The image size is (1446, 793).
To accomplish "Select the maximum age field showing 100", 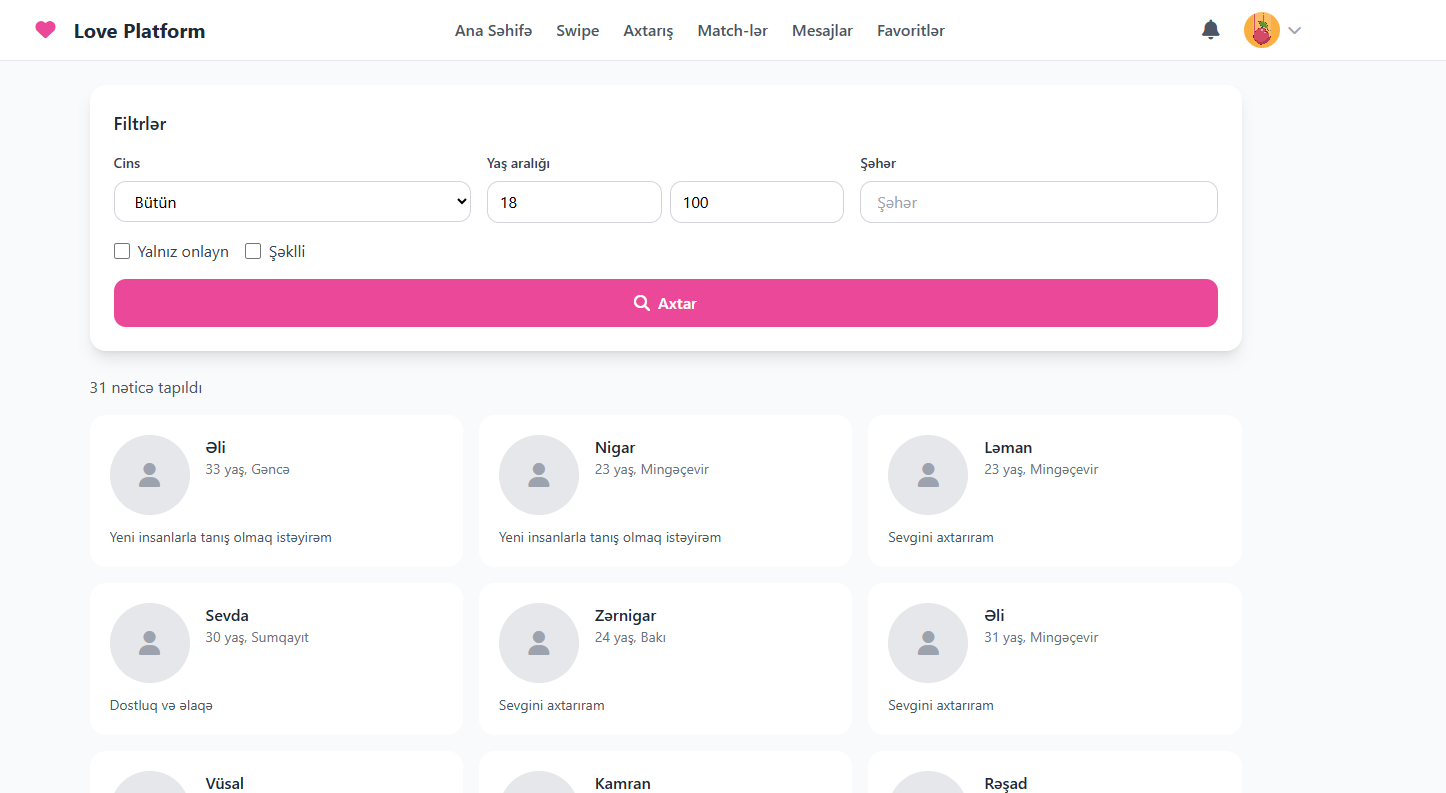I will 756,202.
